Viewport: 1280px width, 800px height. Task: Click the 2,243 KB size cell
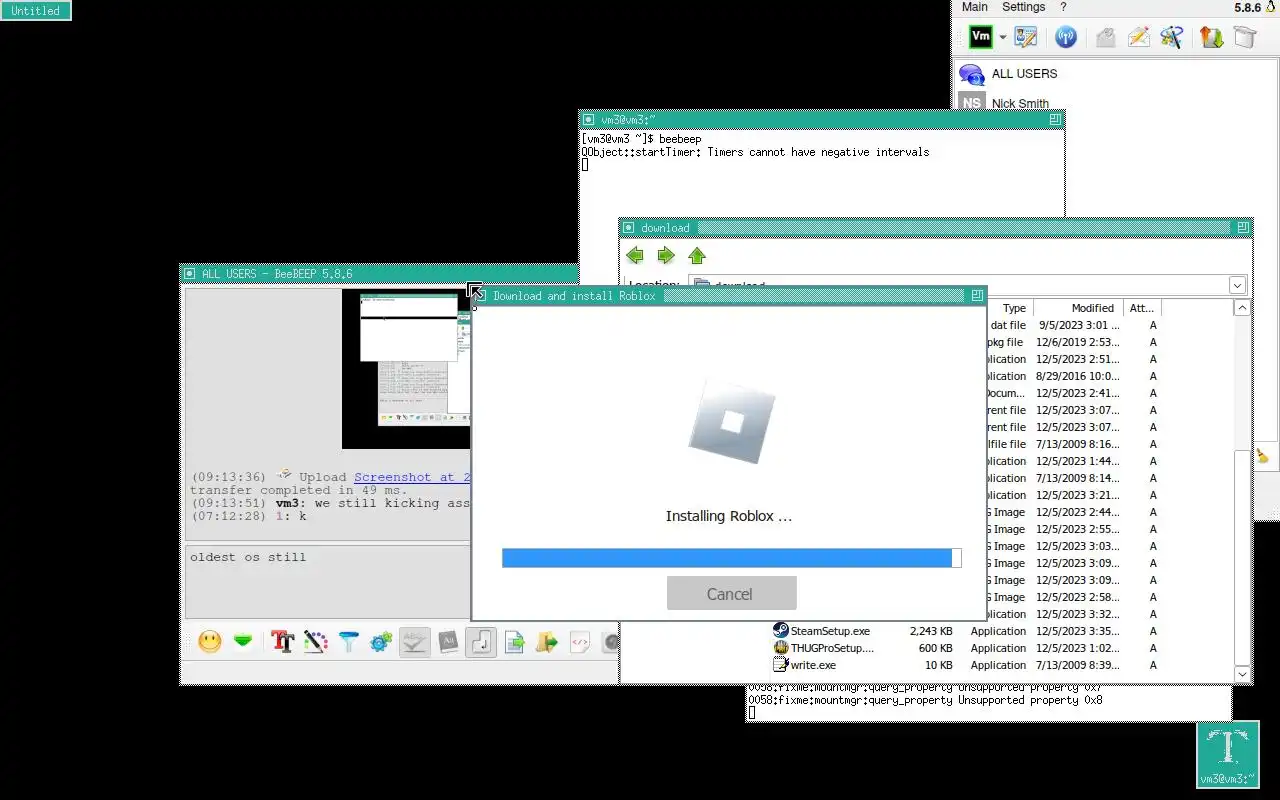pos(931,631)
